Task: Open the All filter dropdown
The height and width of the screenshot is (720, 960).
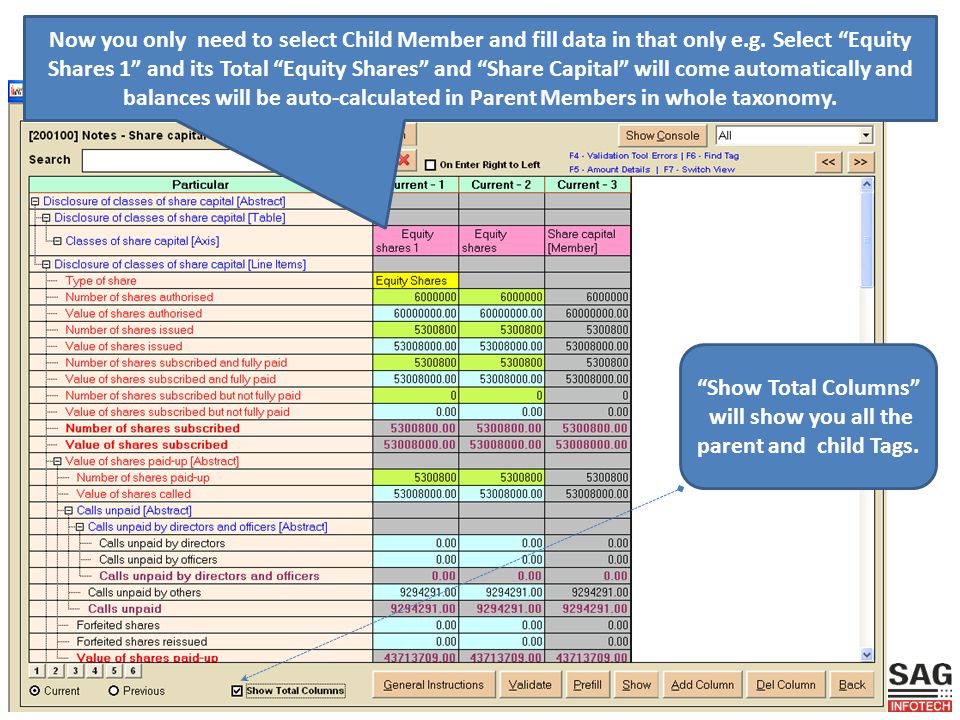Action: [x=865, y=135]
